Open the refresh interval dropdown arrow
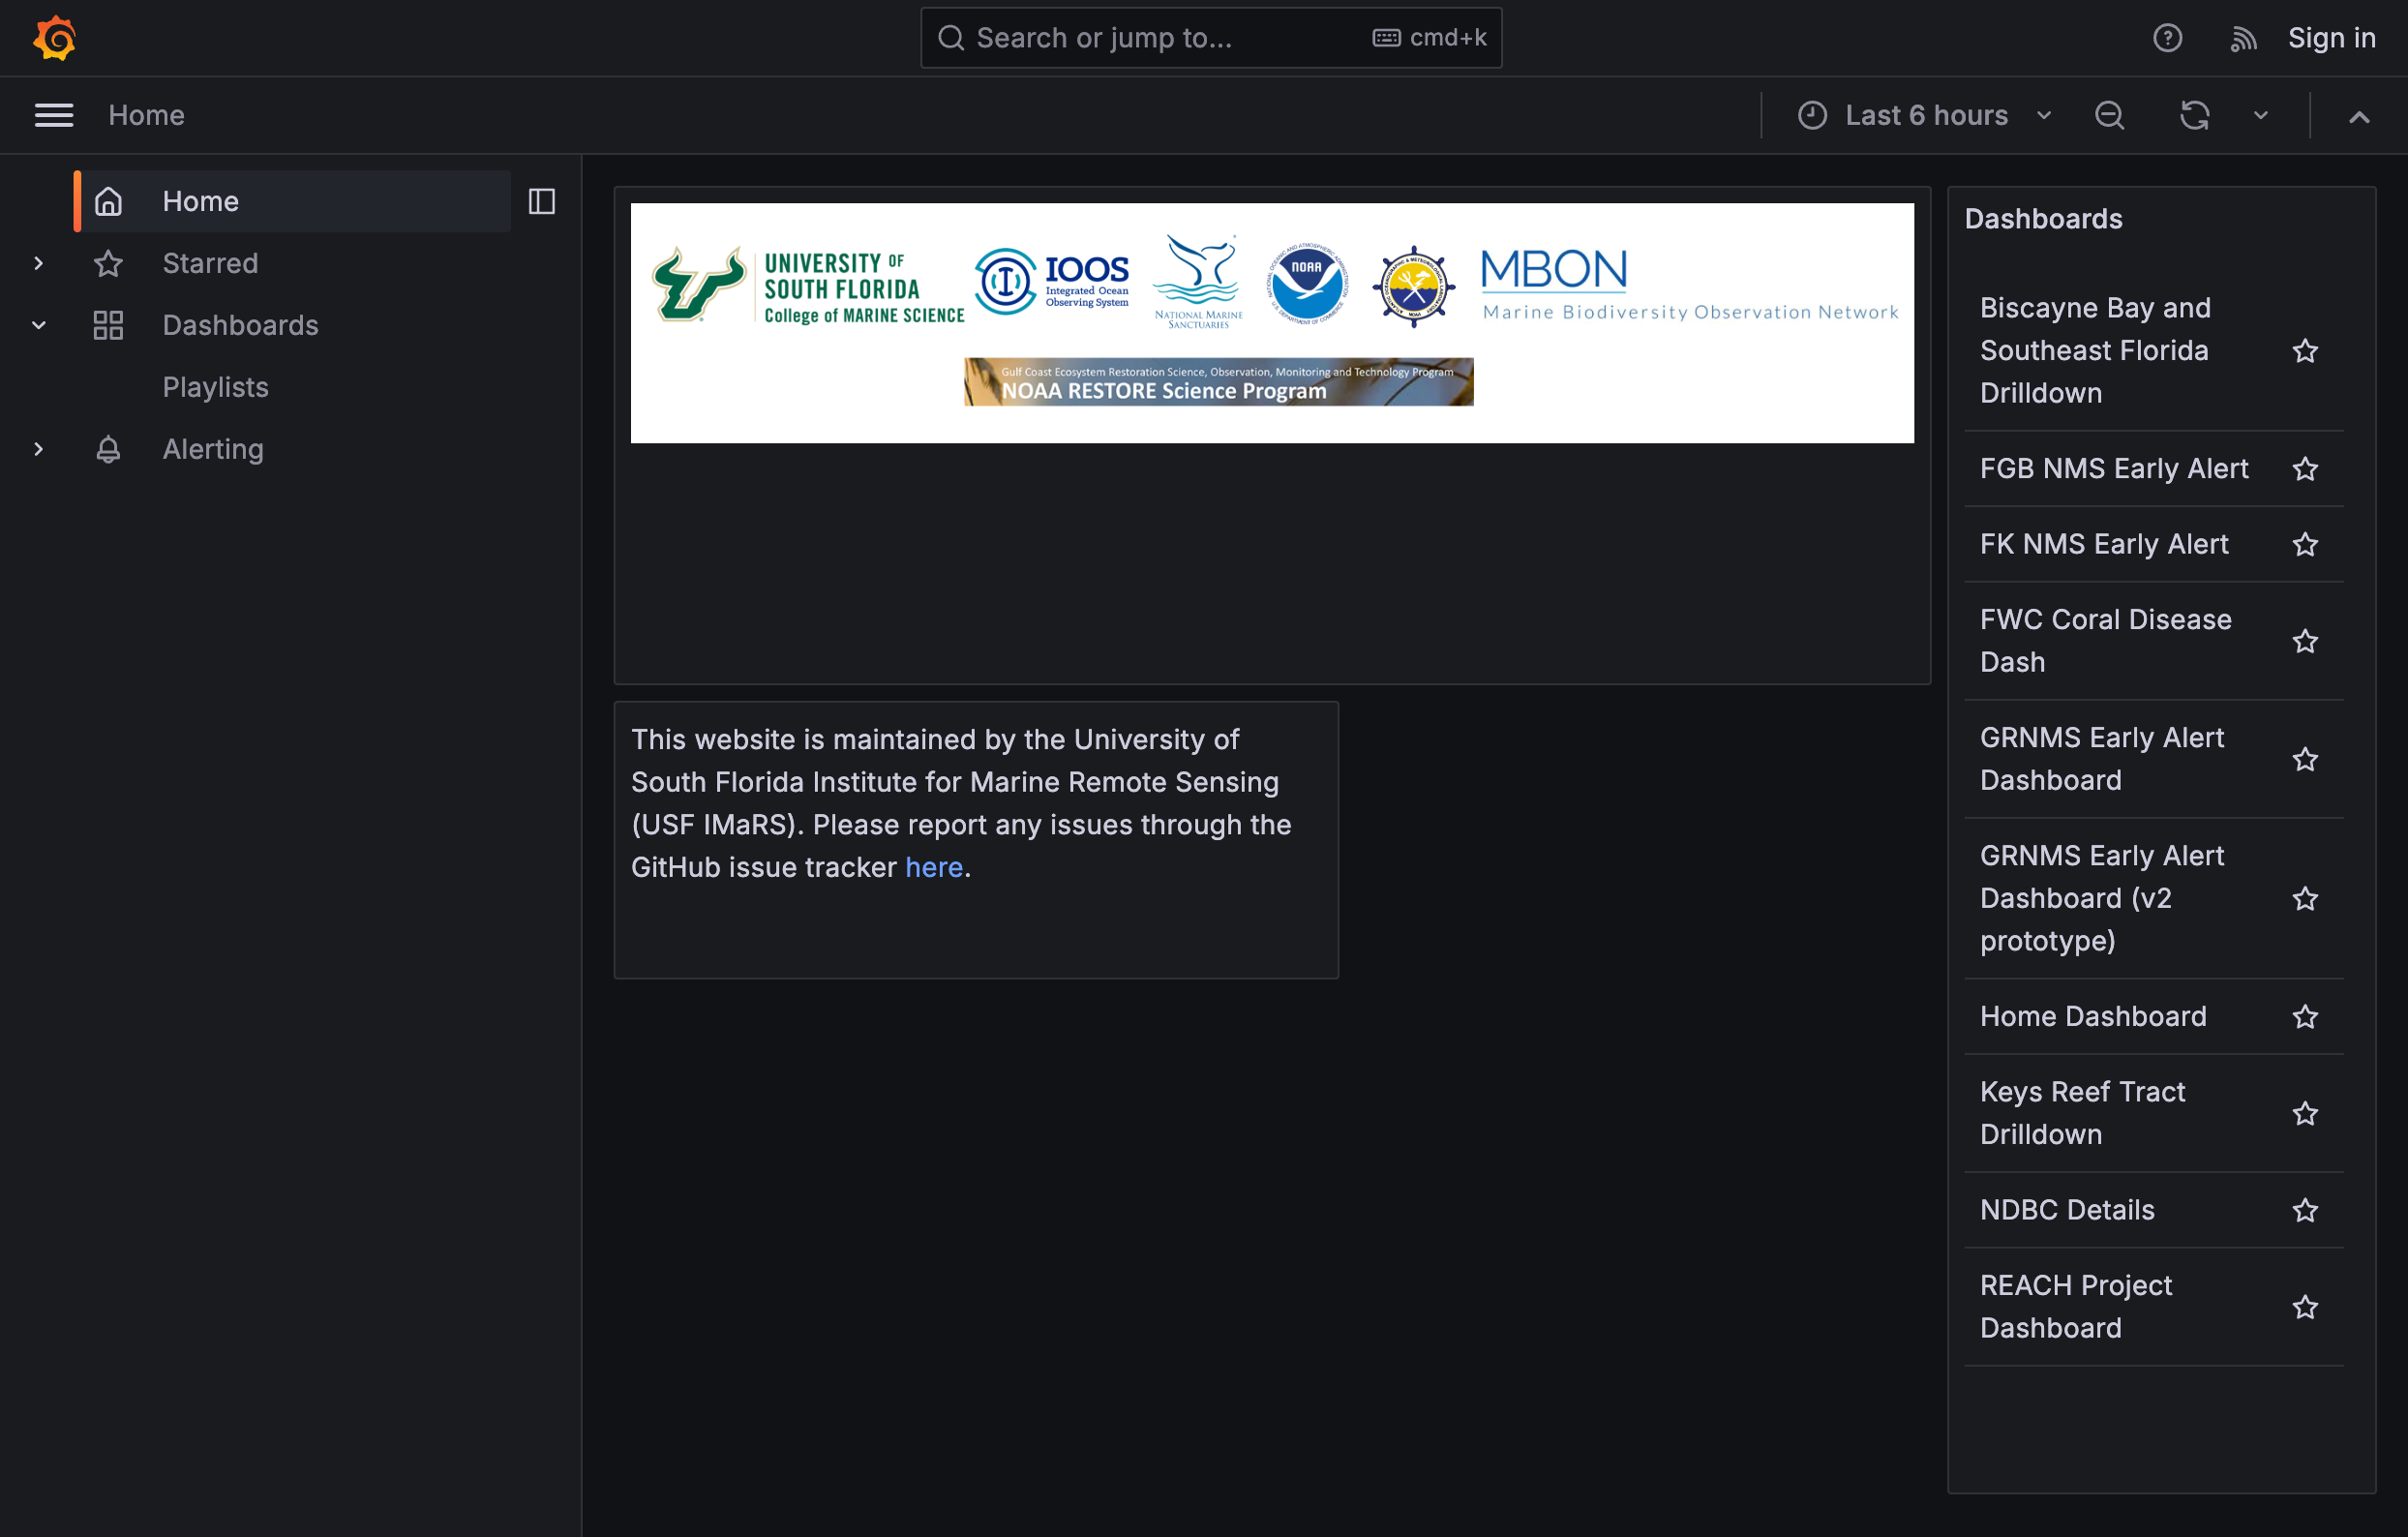 pyautogui.click(x=2261, y=115)
